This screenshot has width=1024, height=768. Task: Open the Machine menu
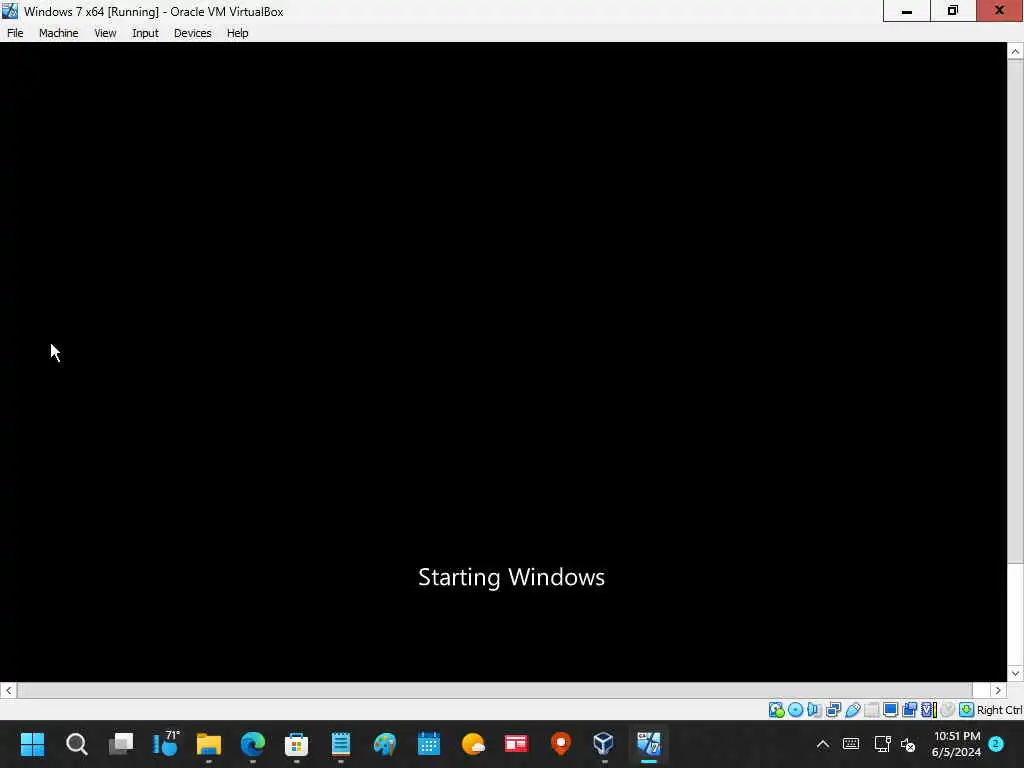click(x=58, y=33)
